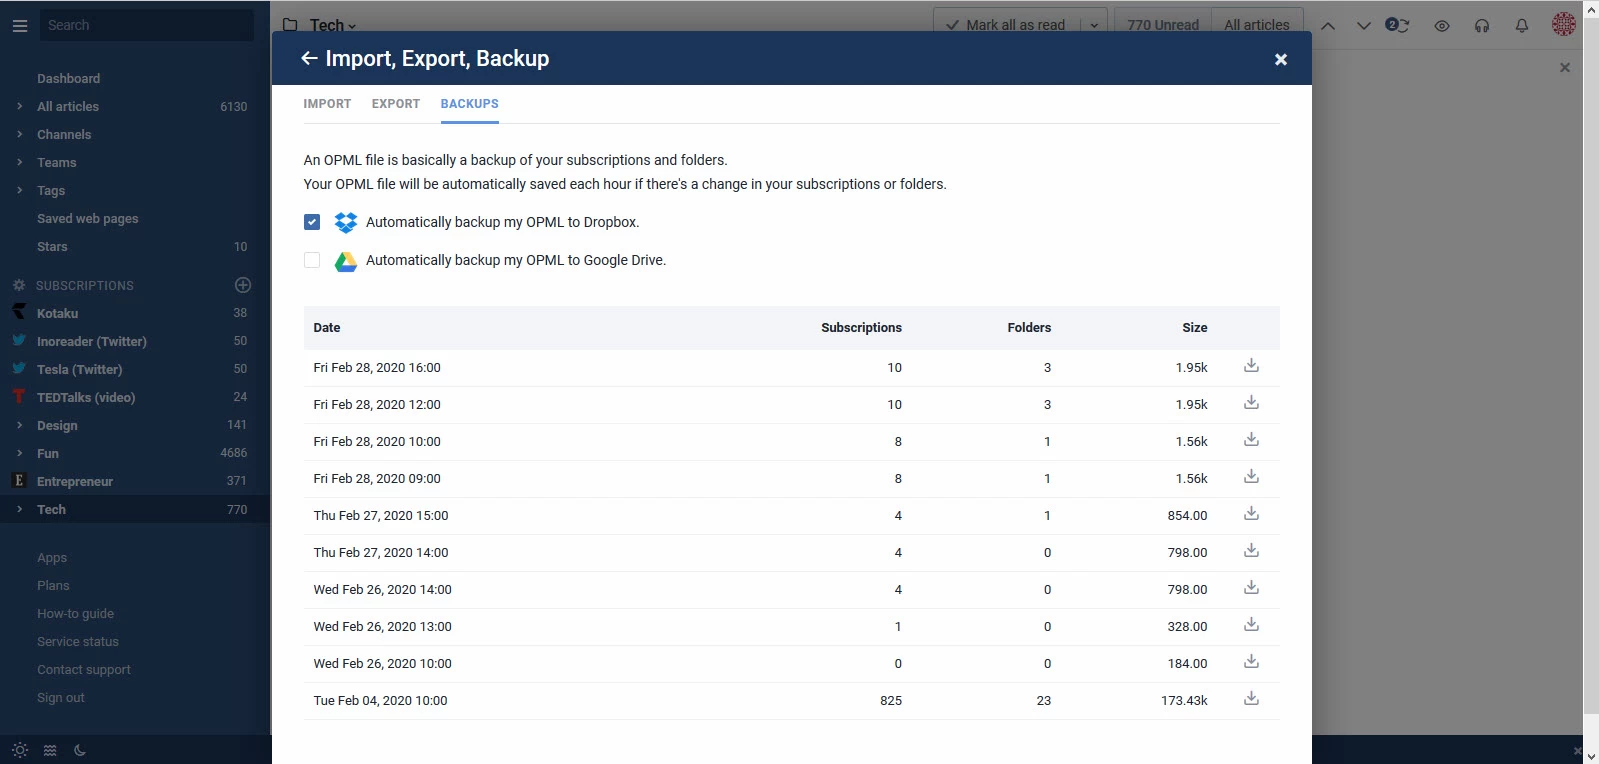The image size is (1599, 764).
Task: Expand the Fun folder in the sidebar
Action: 19,453
